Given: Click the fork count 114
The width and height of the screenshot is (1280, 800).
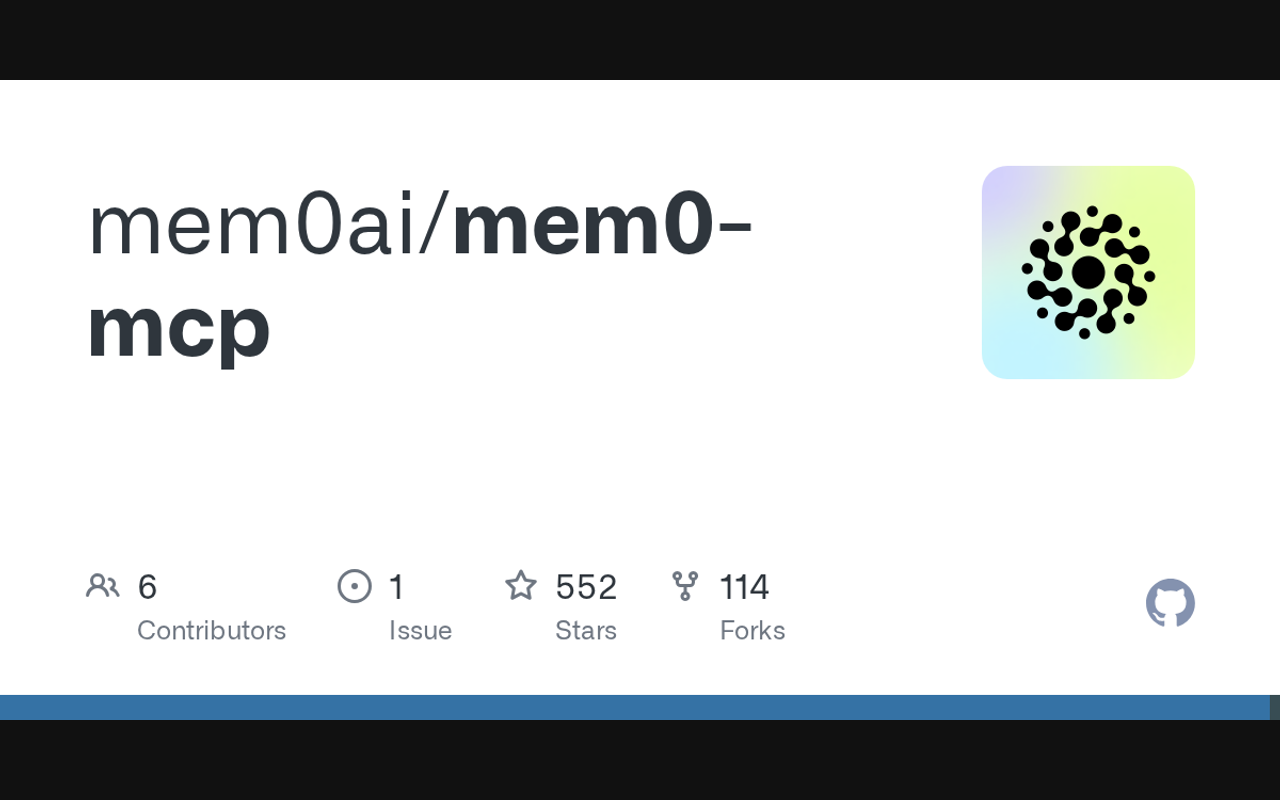Looking at the screenshot, I should 744,587.
